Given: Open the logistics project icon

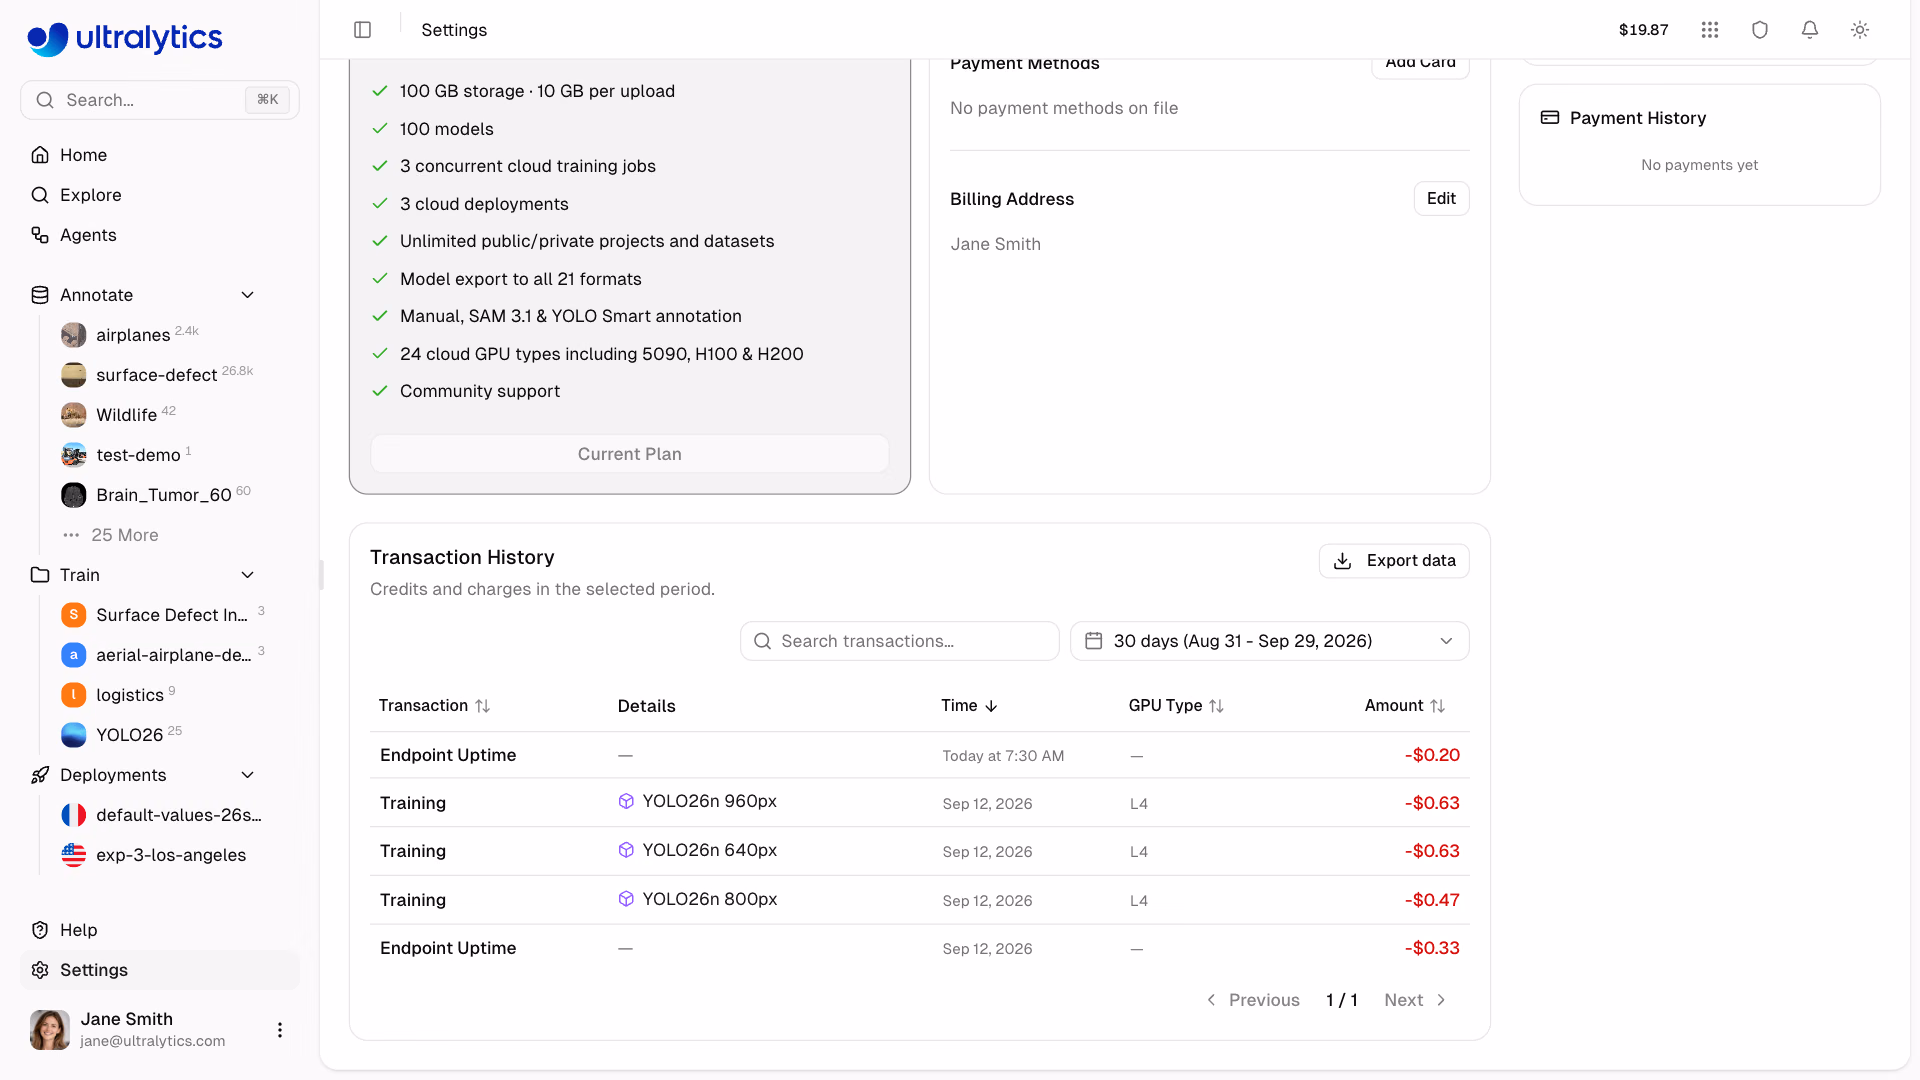Looking at the screenshot, I should coord(74,695).
